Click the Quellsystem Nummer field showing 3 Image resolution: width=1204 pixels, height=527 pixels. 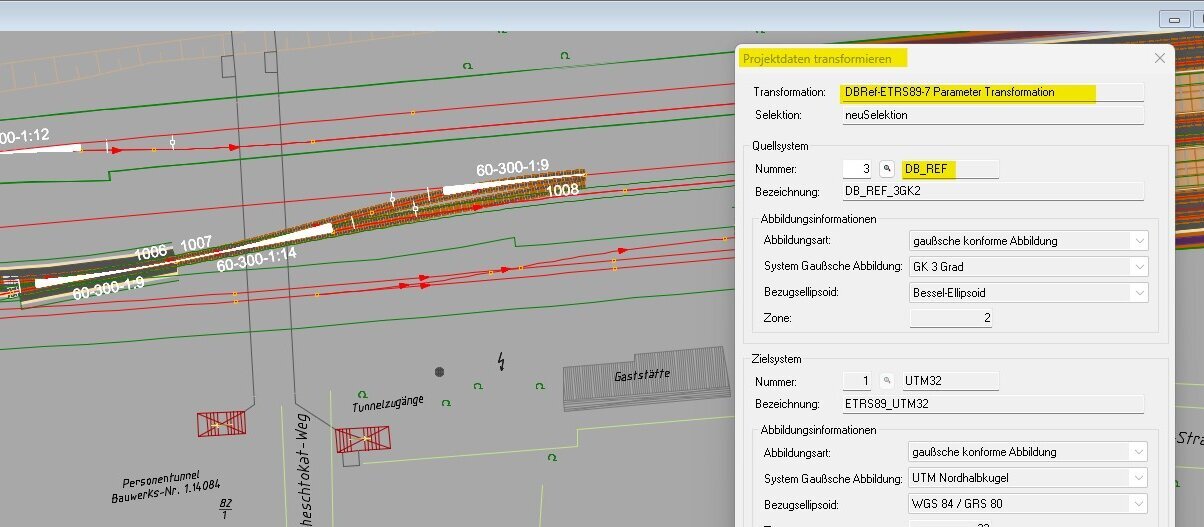point(858,169)
